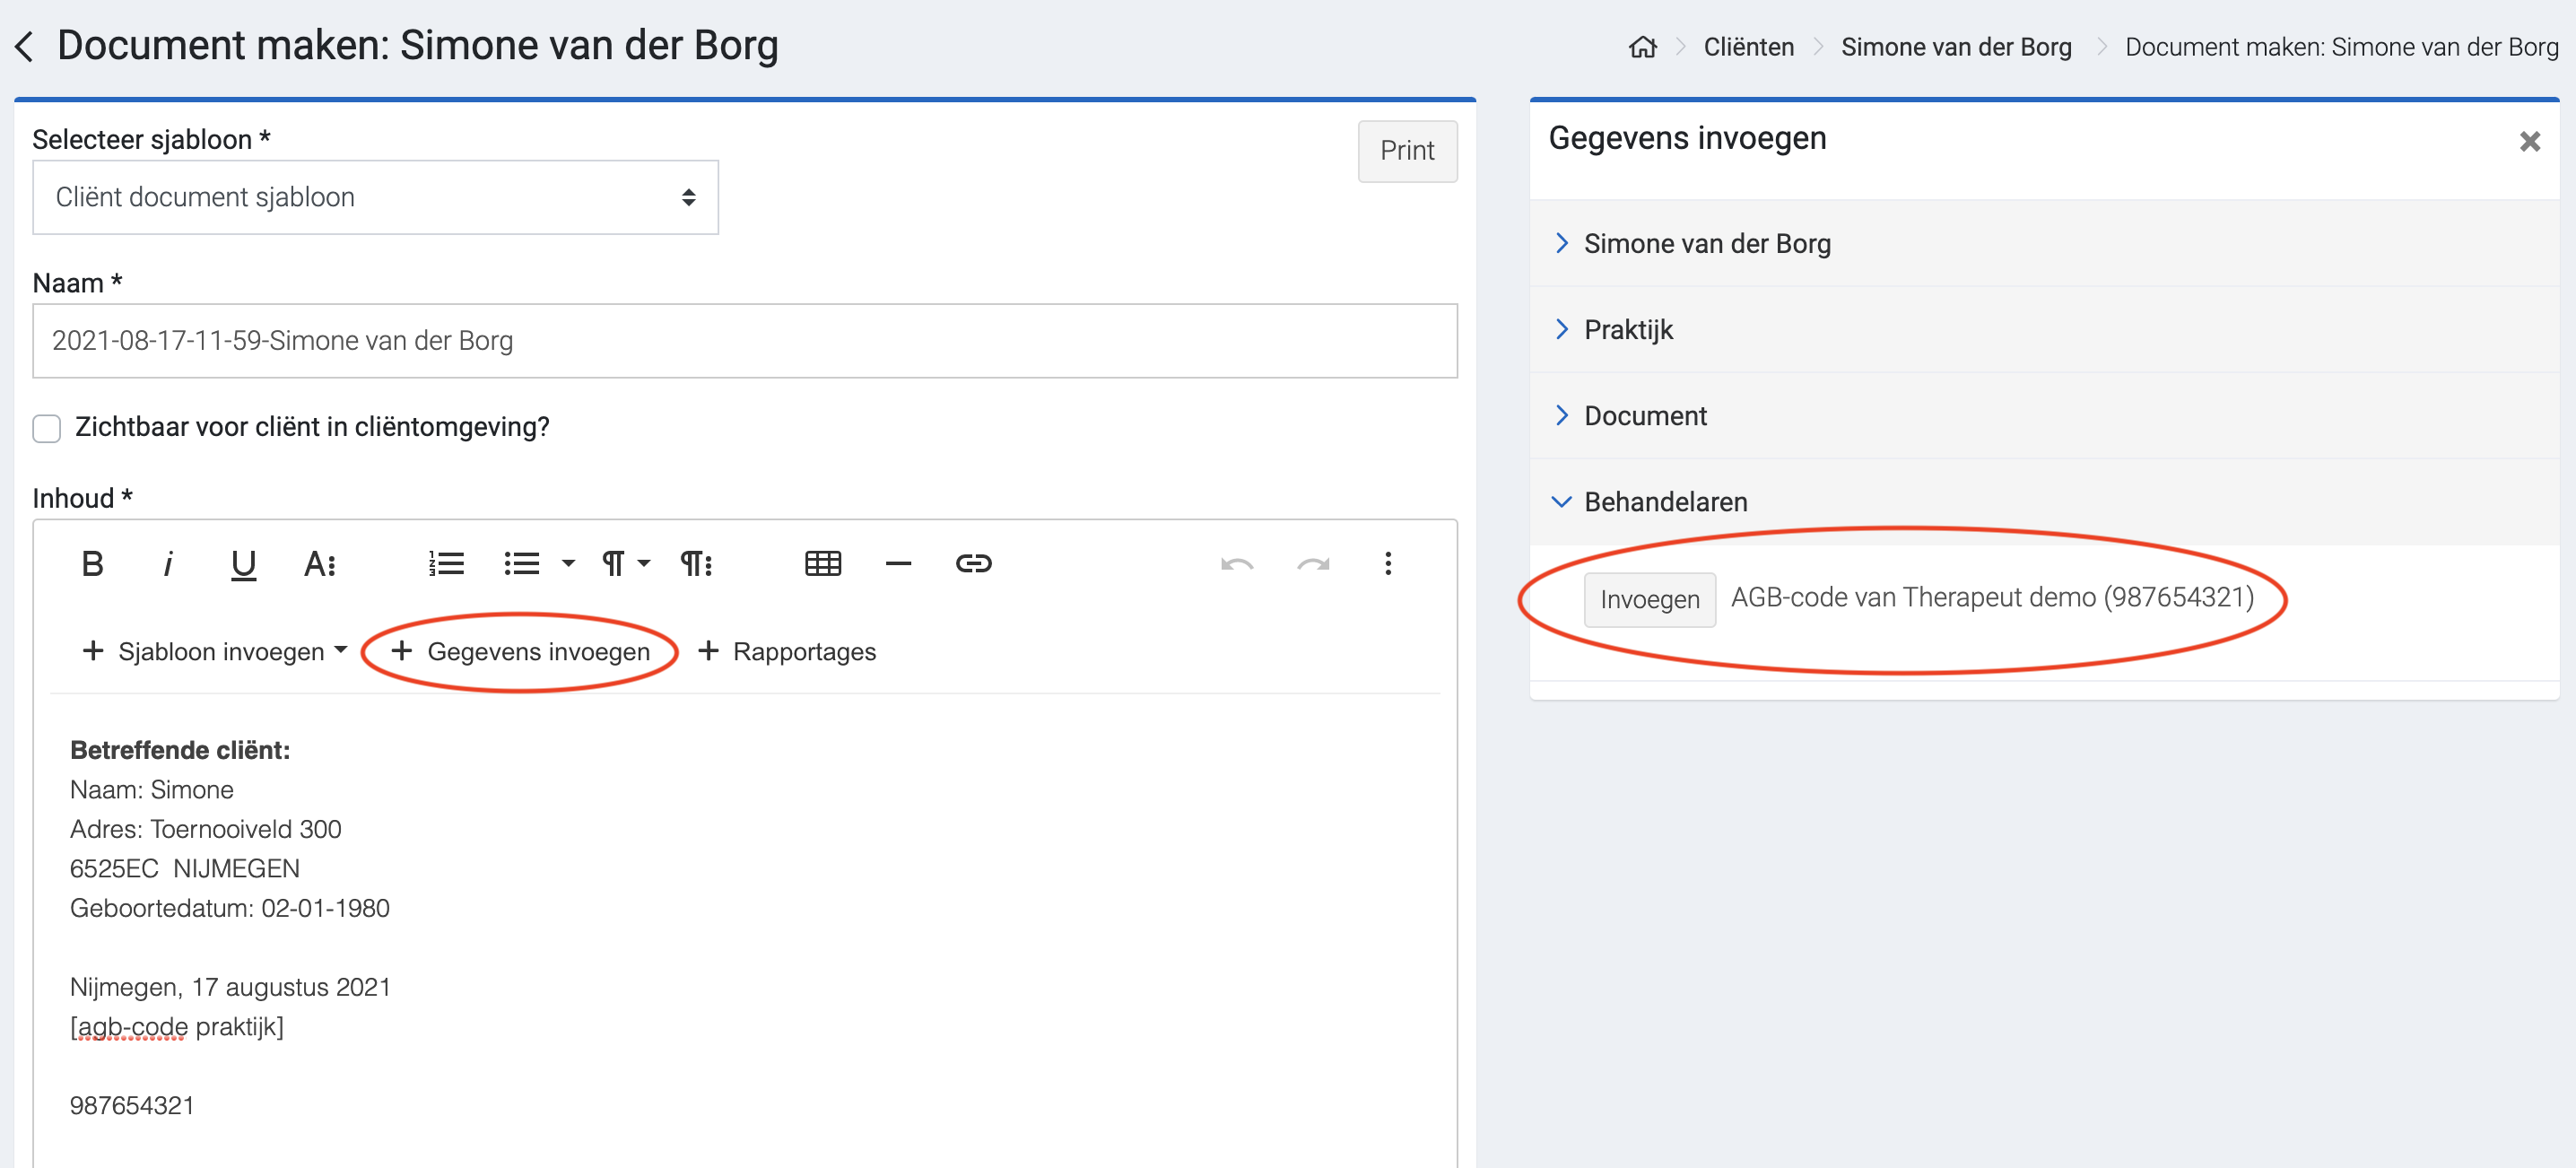Insert a table into the document
2576x1168 pixels.
pos(822,564)
